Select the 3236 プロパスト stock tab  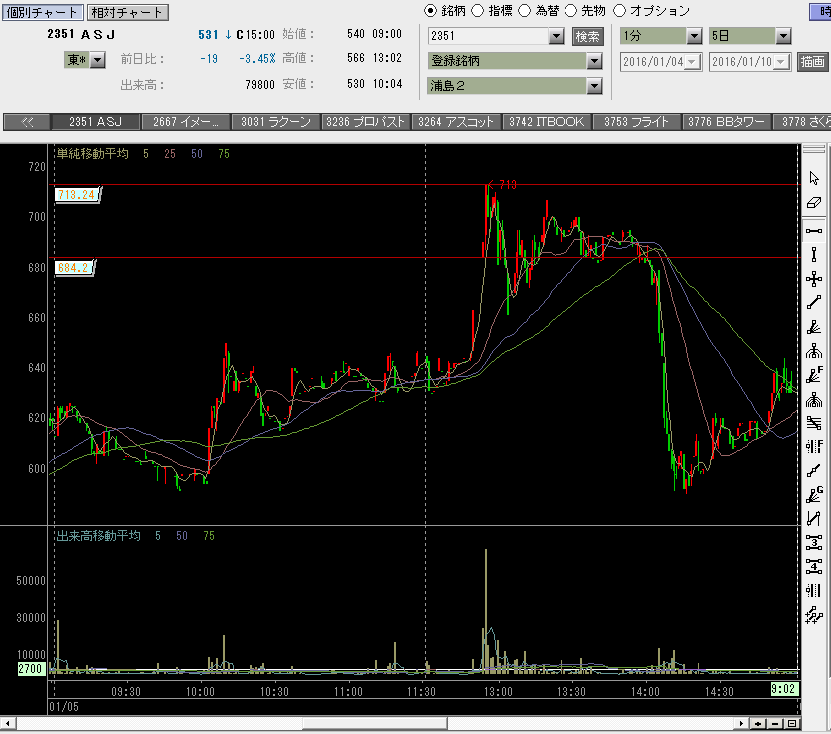[x=366, y=122]
